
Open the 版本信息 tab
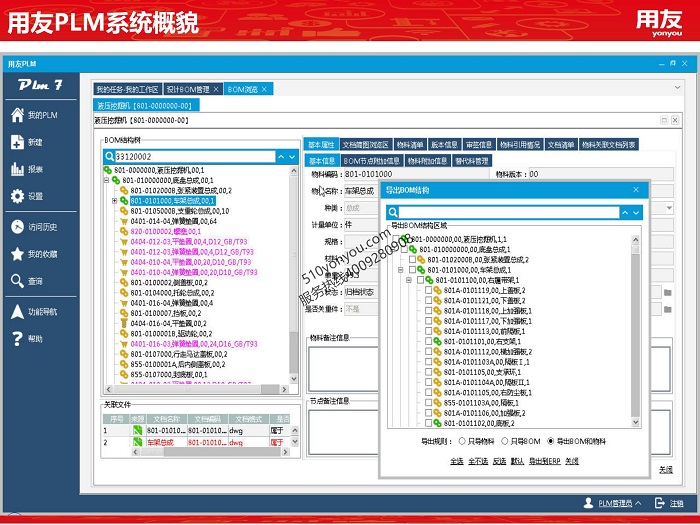click(444, 145)
